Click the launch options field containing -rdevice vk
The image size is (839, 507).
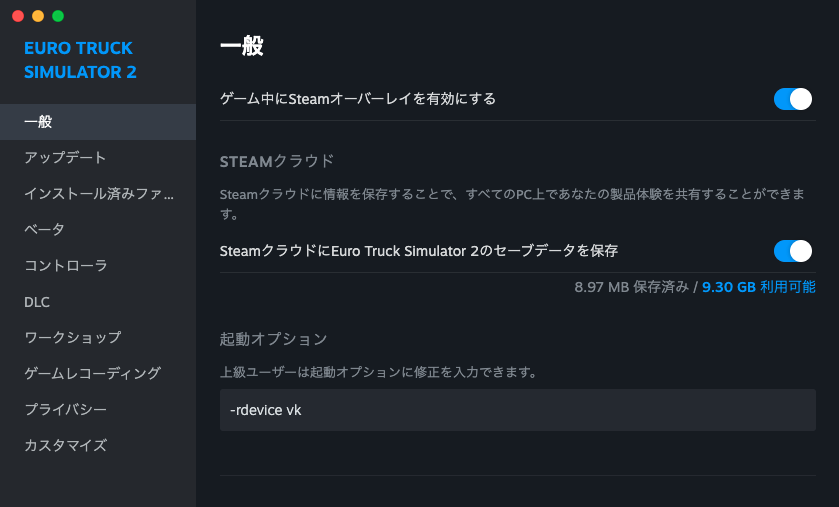click(517, 410)
